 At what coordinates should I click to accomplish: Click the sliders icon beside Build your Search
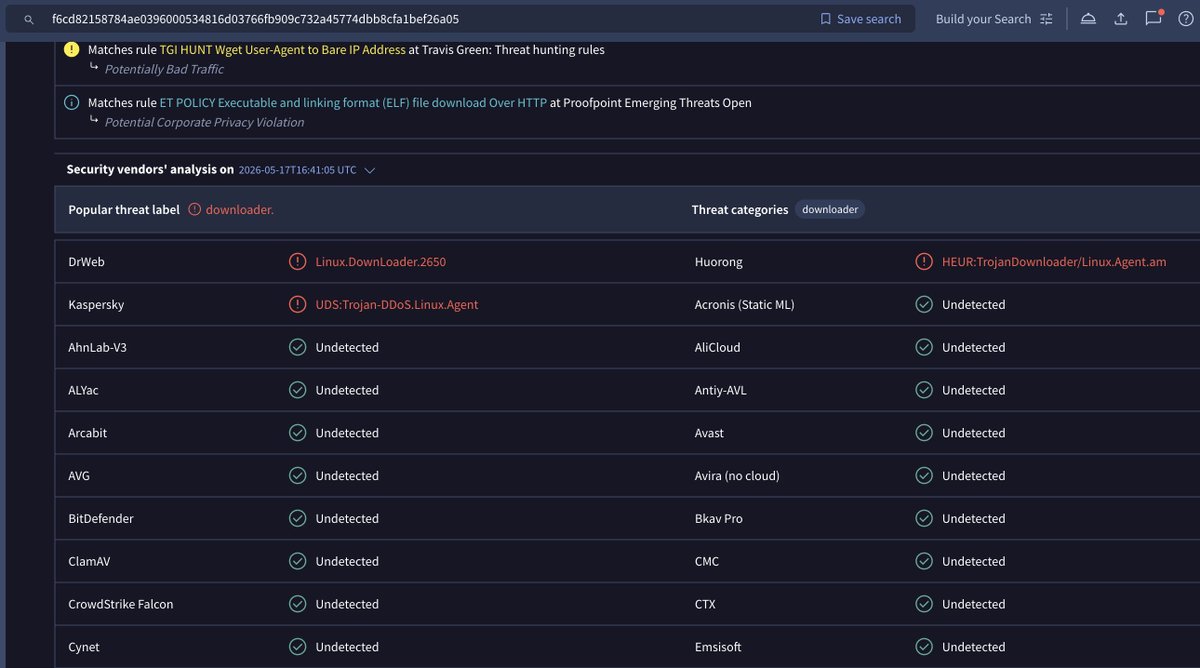pos(1046,19)
